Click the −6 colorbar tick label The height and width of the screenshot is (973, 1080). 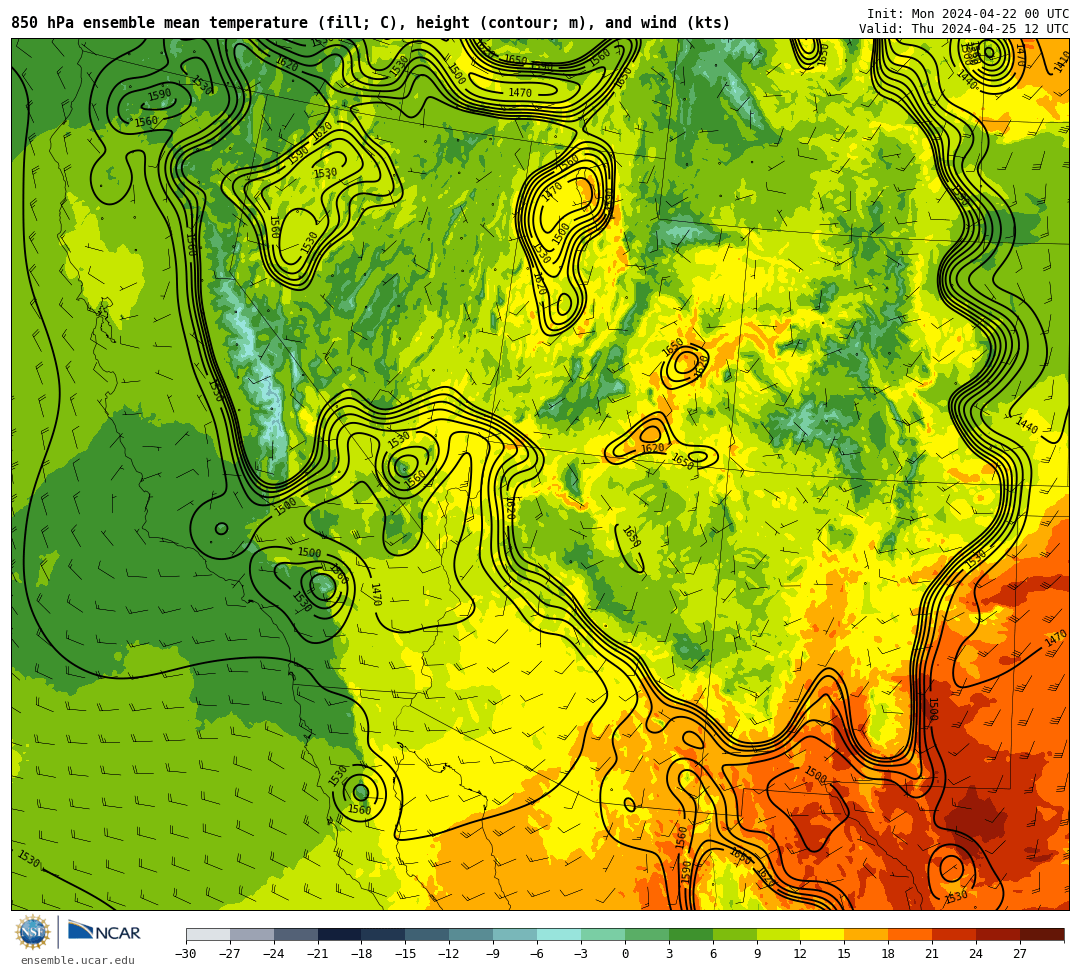pyautogui.click(x=537, y=954)
